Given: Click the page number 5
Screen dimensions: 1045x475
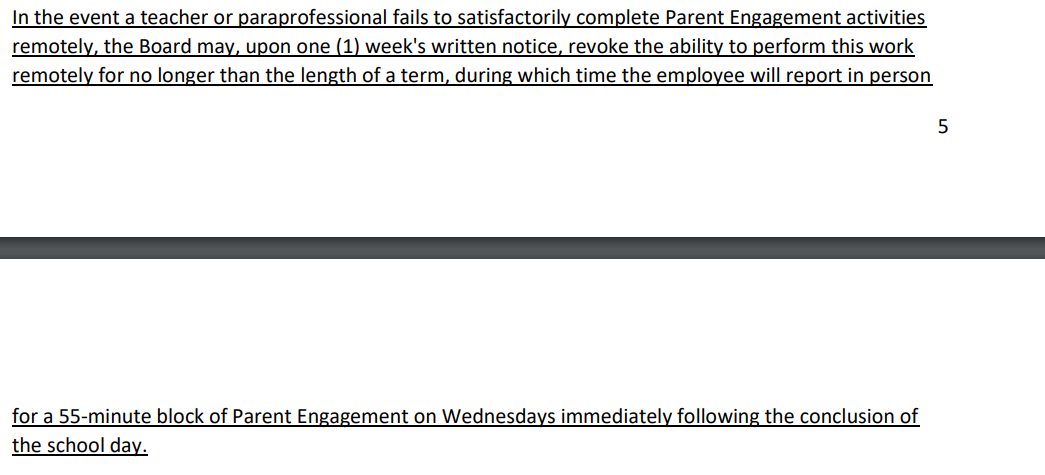Looking at the screenshot, I should tap(943, 127).
